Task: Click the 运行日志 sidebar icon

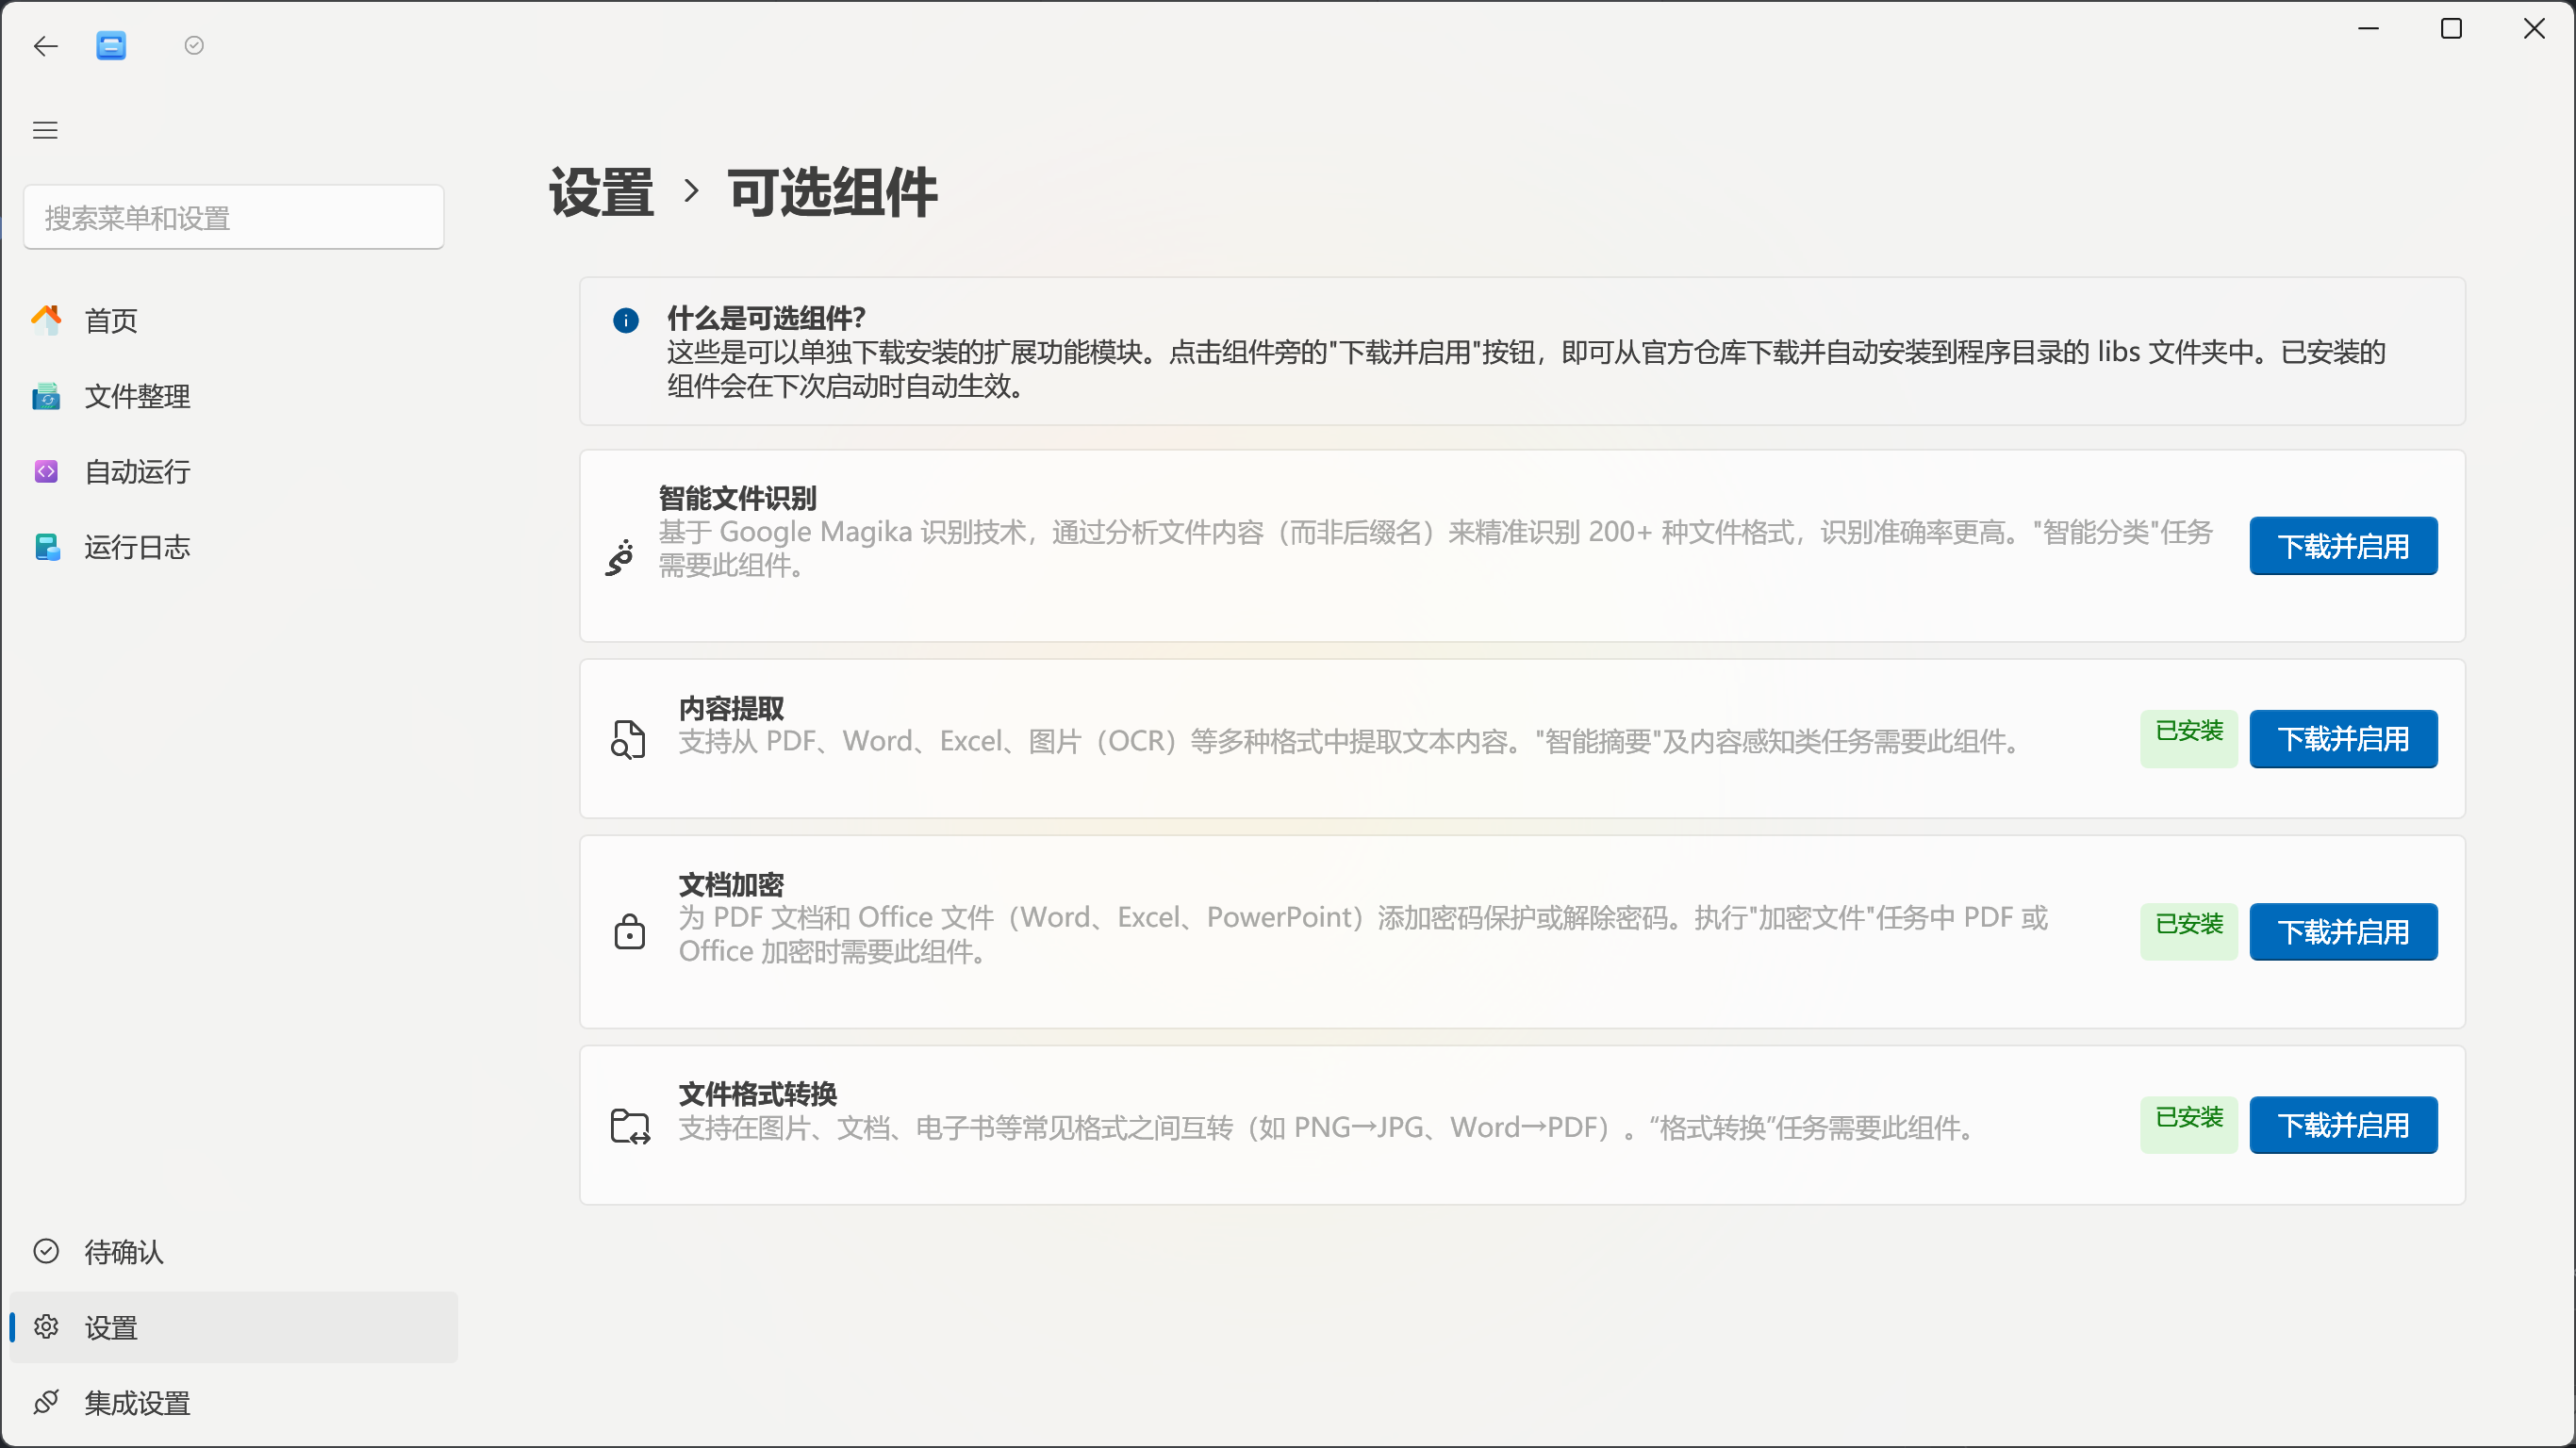Action: tap(46, 547)
